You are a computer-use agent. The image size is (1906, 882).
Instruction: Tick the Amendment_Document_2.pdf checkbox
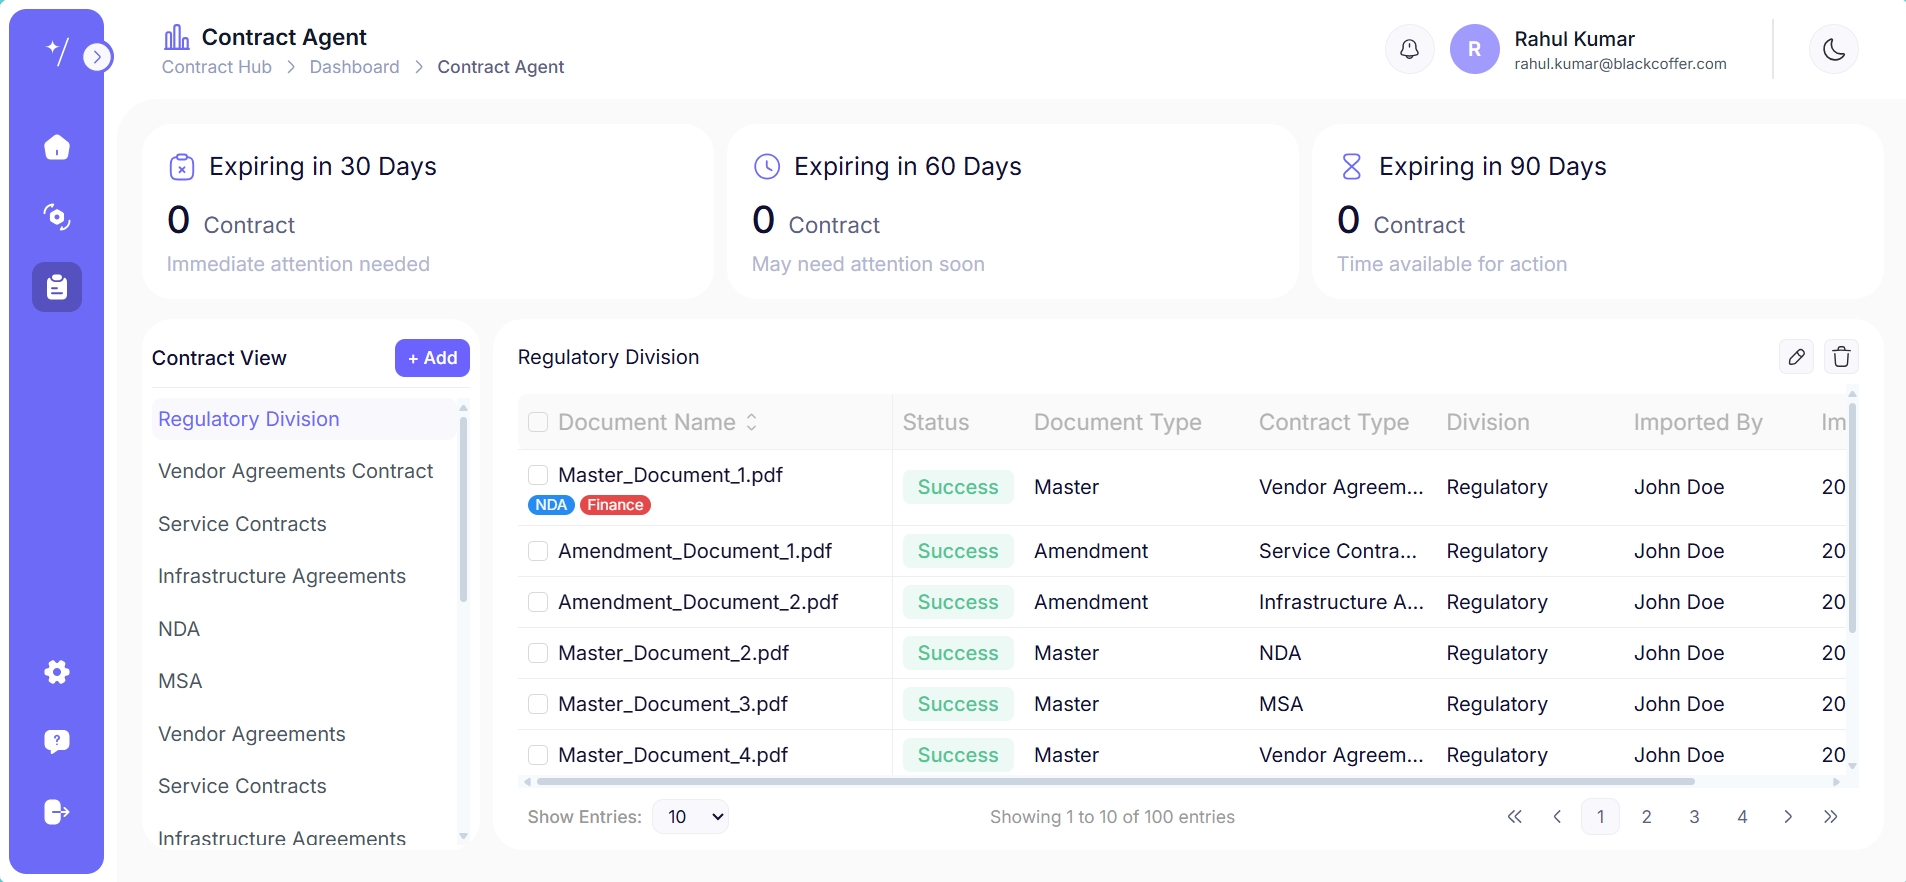[538, 602]
